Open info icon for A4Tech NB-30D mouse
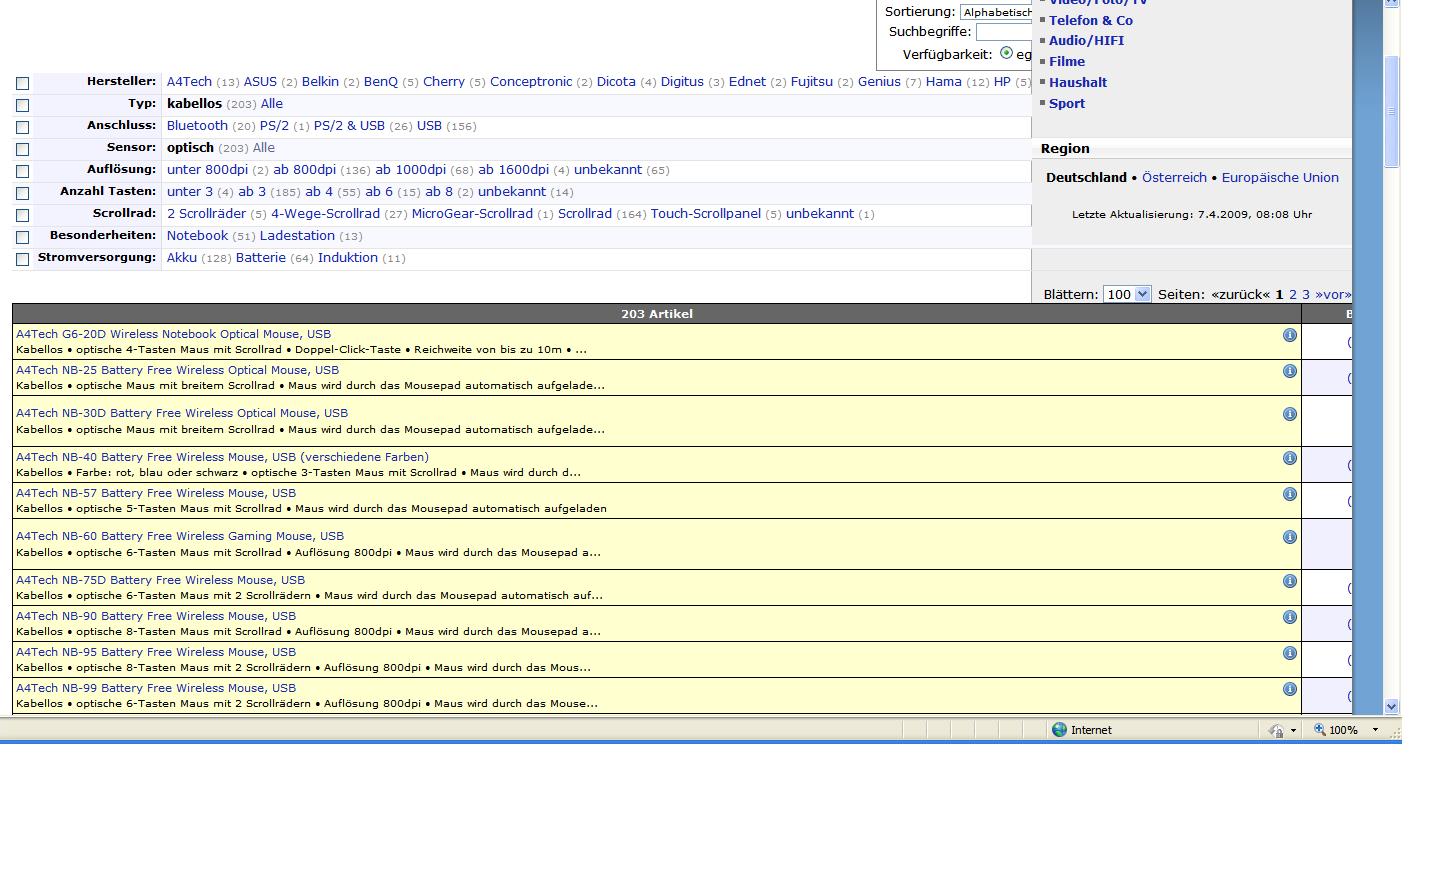This screenshot has width=1440, height=870. (1290, 414)
